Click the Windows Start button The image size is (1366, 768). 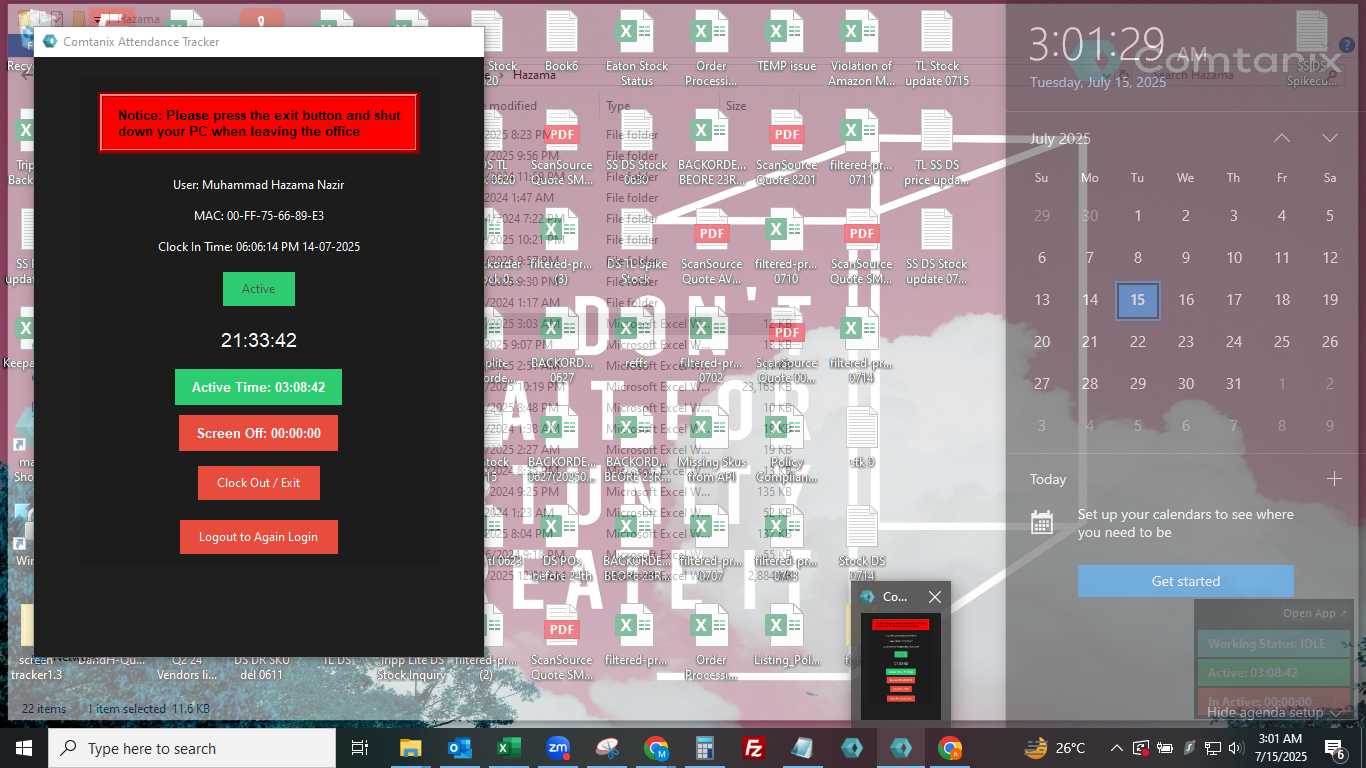[24, 748]
